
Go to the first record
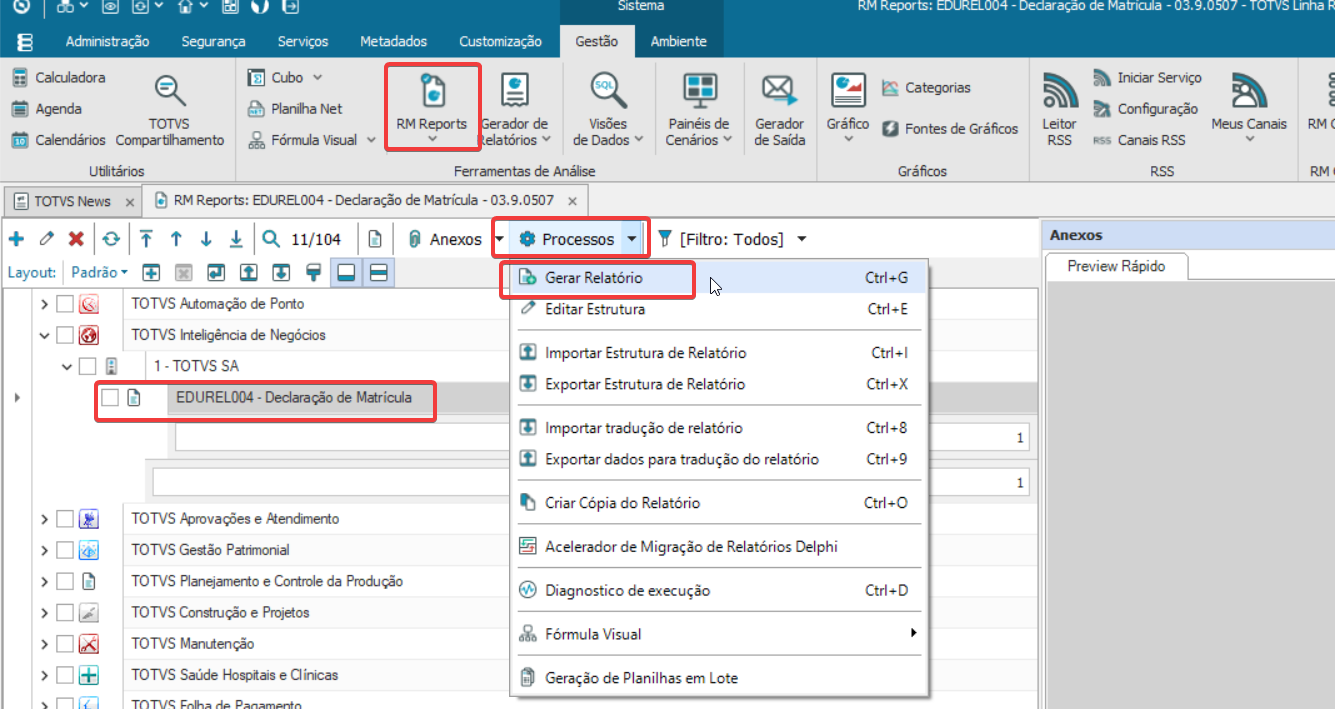(x=146, y=239)
